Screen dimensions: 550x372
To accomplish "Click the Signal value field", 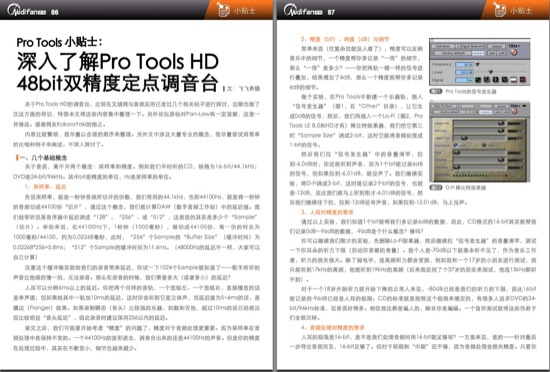I will 464,80.
